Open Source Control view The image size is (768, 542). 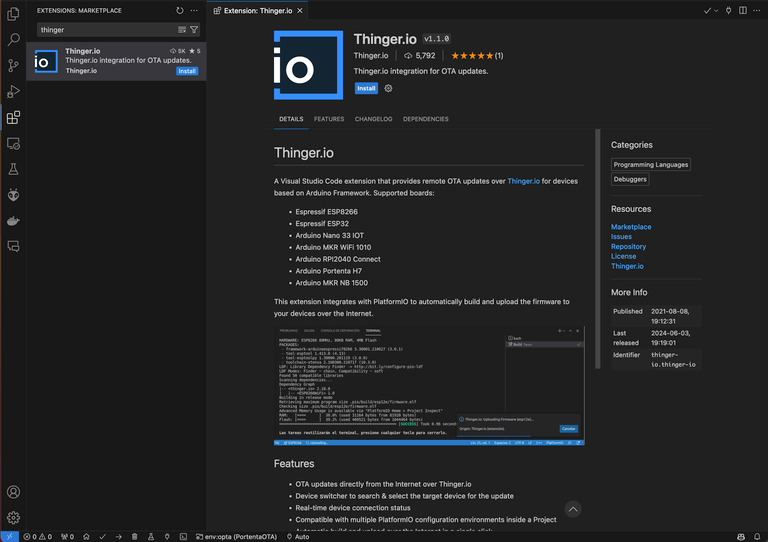[x=13, y=66]
